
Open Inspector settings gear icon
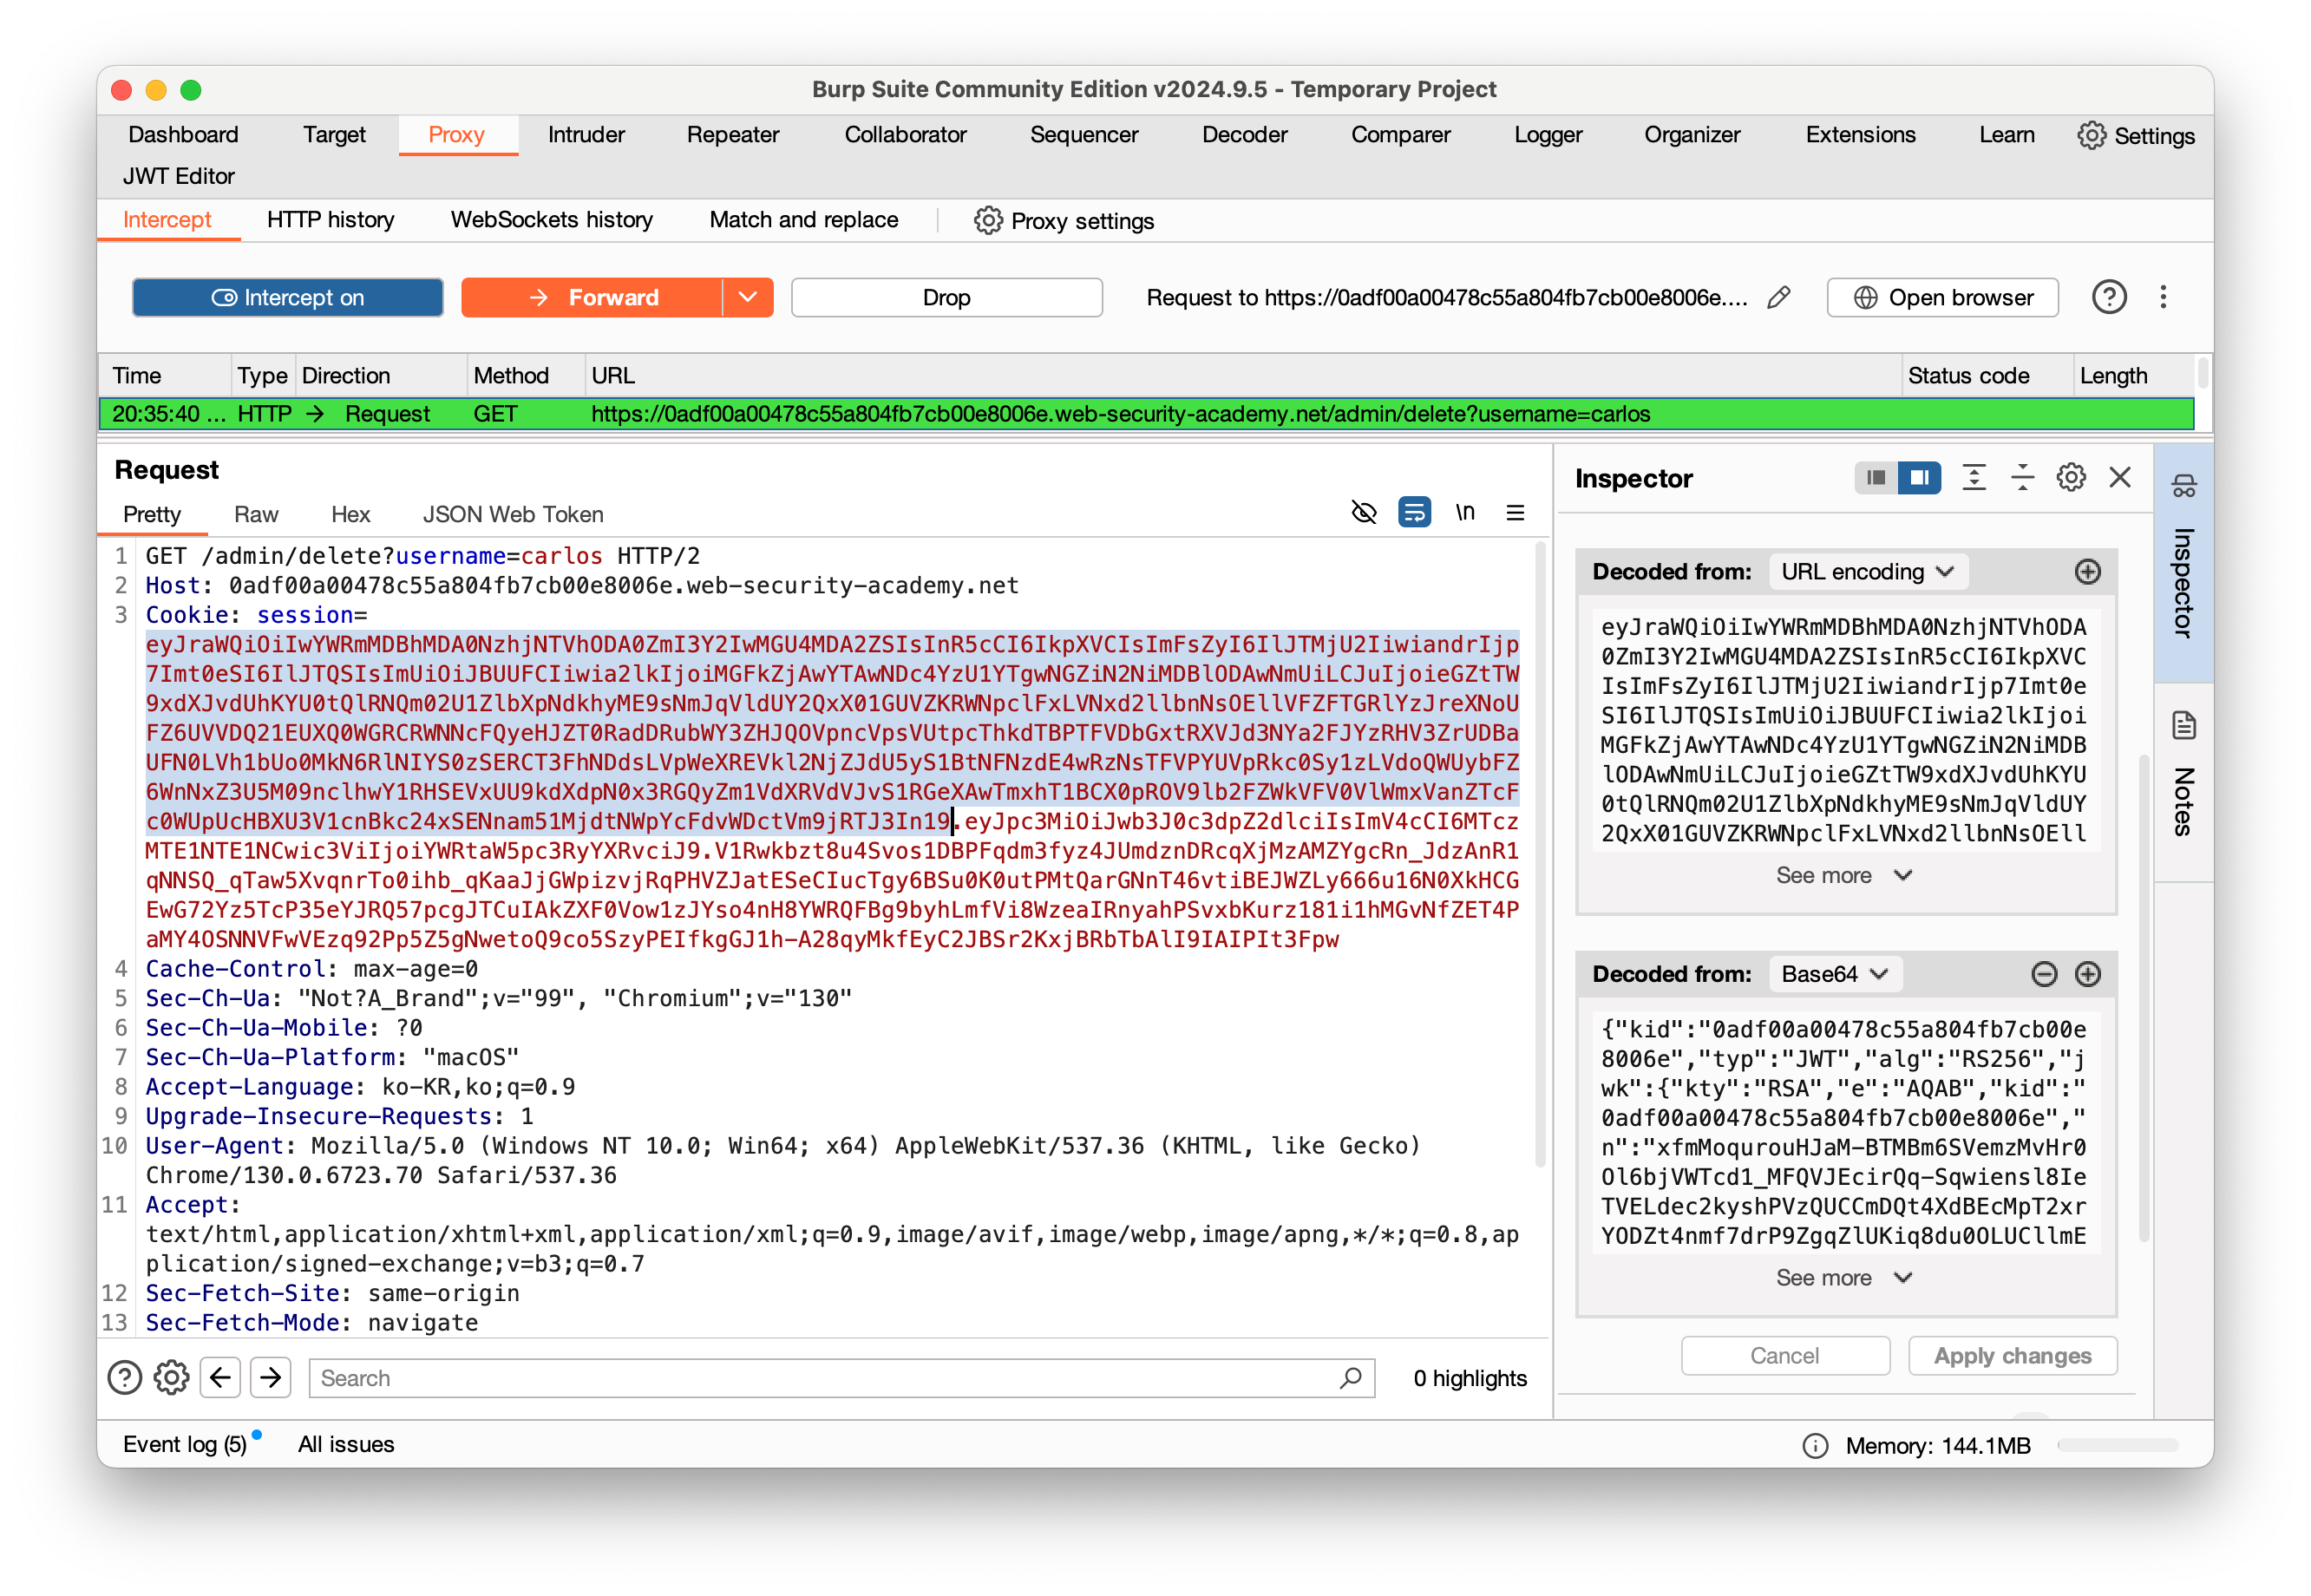pos(2071,478)
